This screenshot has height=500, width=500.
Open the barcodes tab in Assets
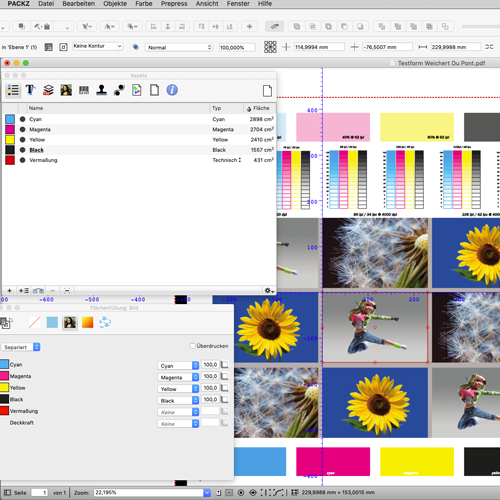[84, 90]
